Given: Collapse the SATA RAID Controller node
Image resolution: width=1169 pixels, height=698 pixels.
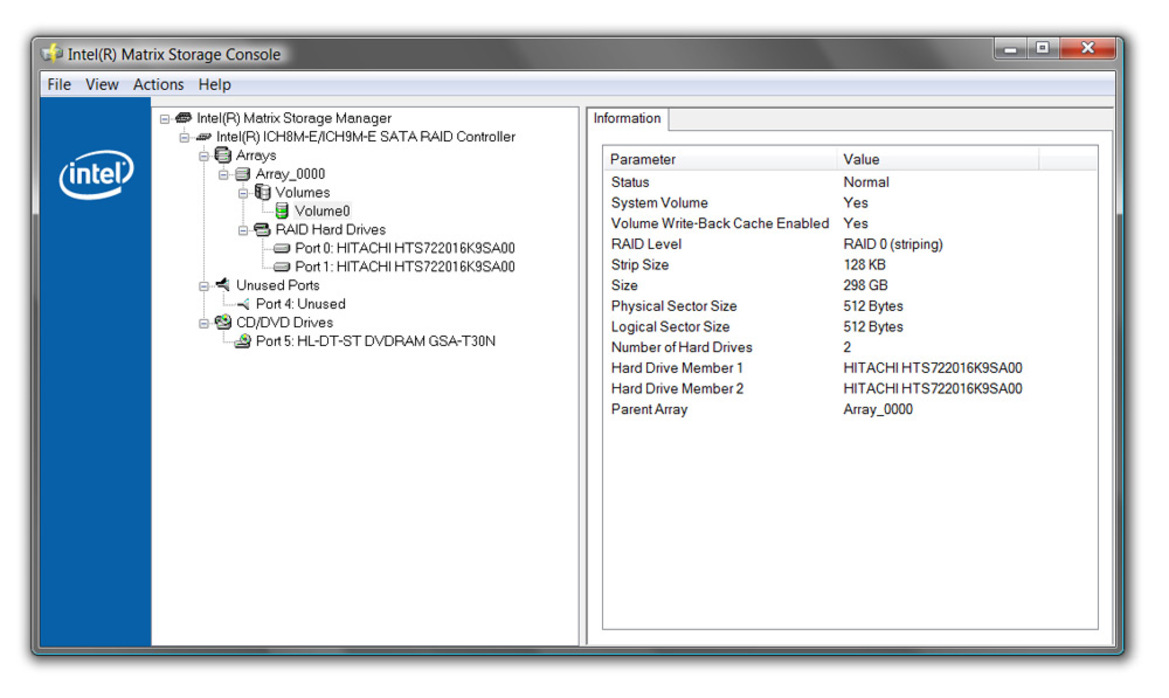Looking at the screenshot, I should click(x=184, y=137).
